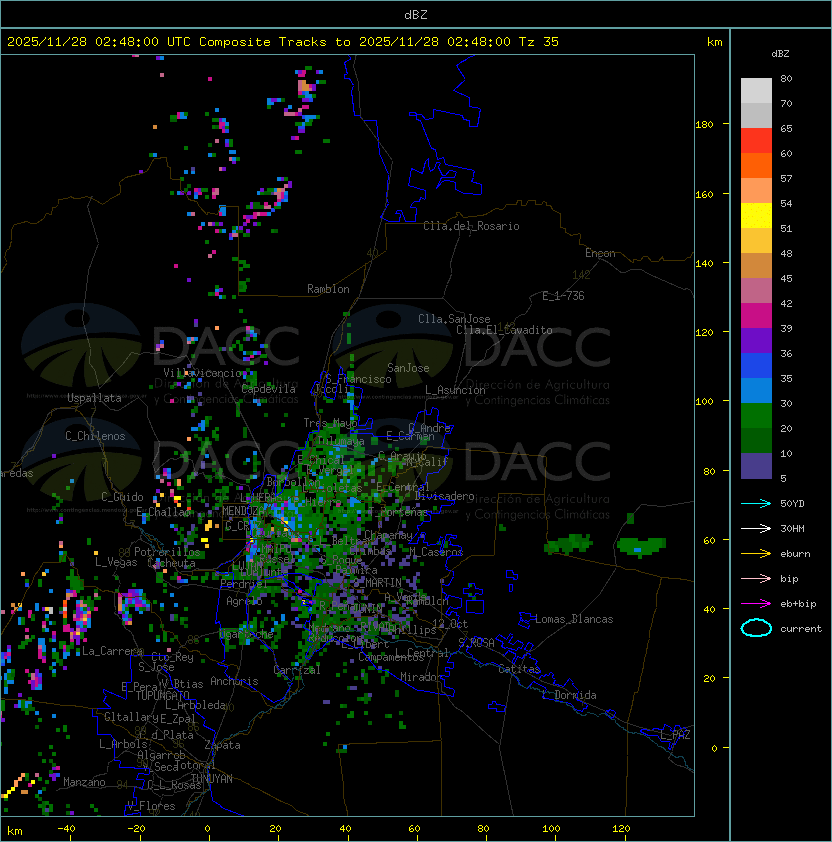The height and width of the screenshot is (842, 832).
Task: Click the white 30HM arrow legend icon
Action: [x=756, y=529]
